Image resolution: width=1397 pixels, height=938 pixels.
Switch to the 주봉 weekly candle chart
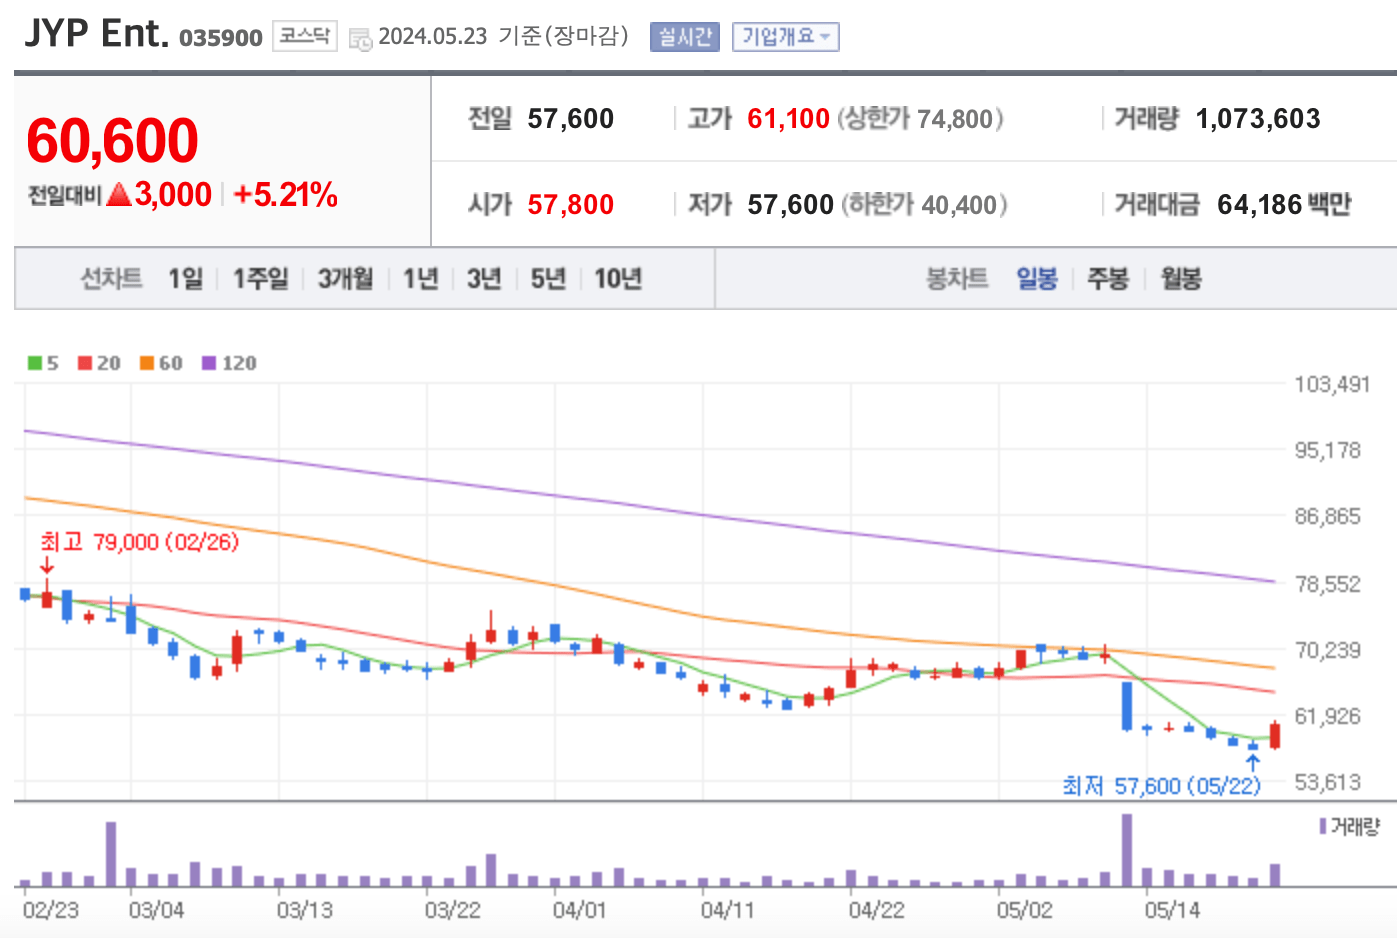click(1108, 278)
